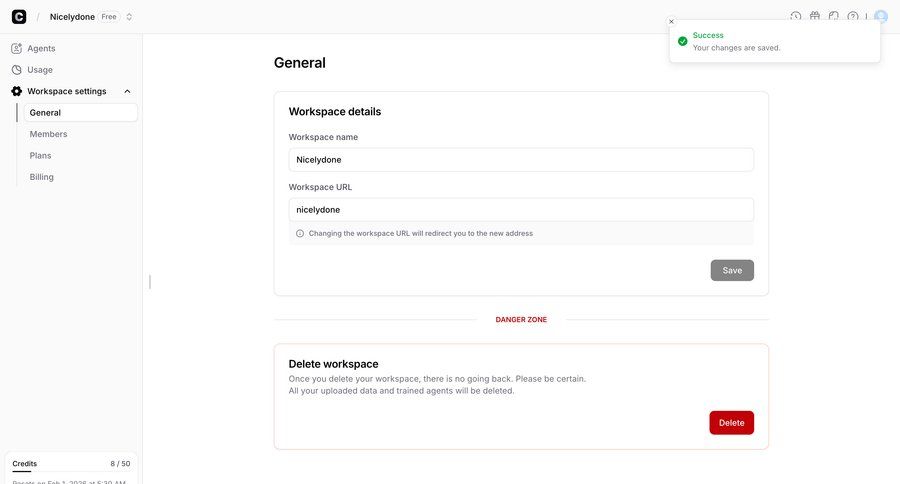Click the 'Changing the workspace URL' notice text
900x484 pixels.
click(x=421, y=234)
